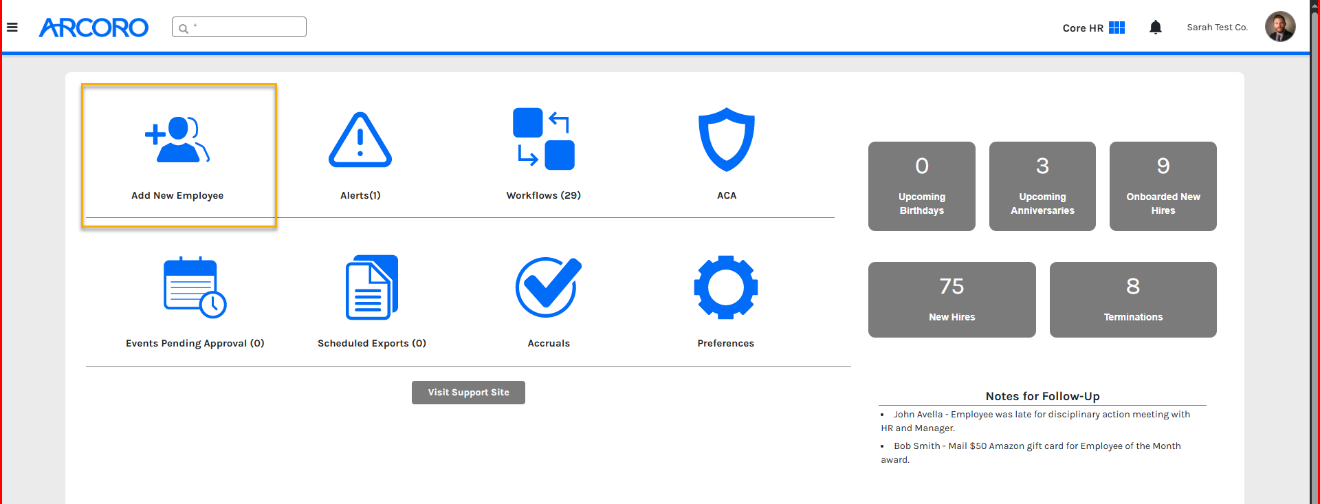Viewport: 1320px width, 504px height.
Task: Click the Add New Employee label
Action: [x=178, y=196]
